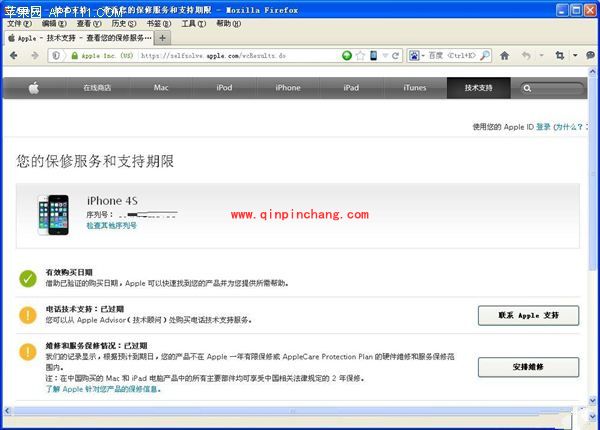The width and height of the screenshot is (600, 430).
Task: Click the undo arrow toolbar icon
Action: click(x=527, y=56)
